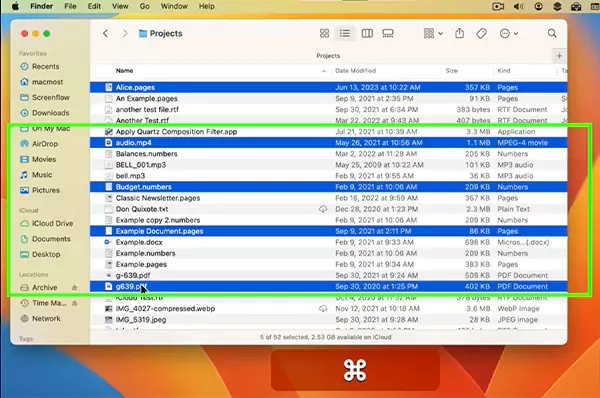Screen dimensions: 600x398
Task: Switch to list view in Finder toolbar
Action: (x=345, y=33)
